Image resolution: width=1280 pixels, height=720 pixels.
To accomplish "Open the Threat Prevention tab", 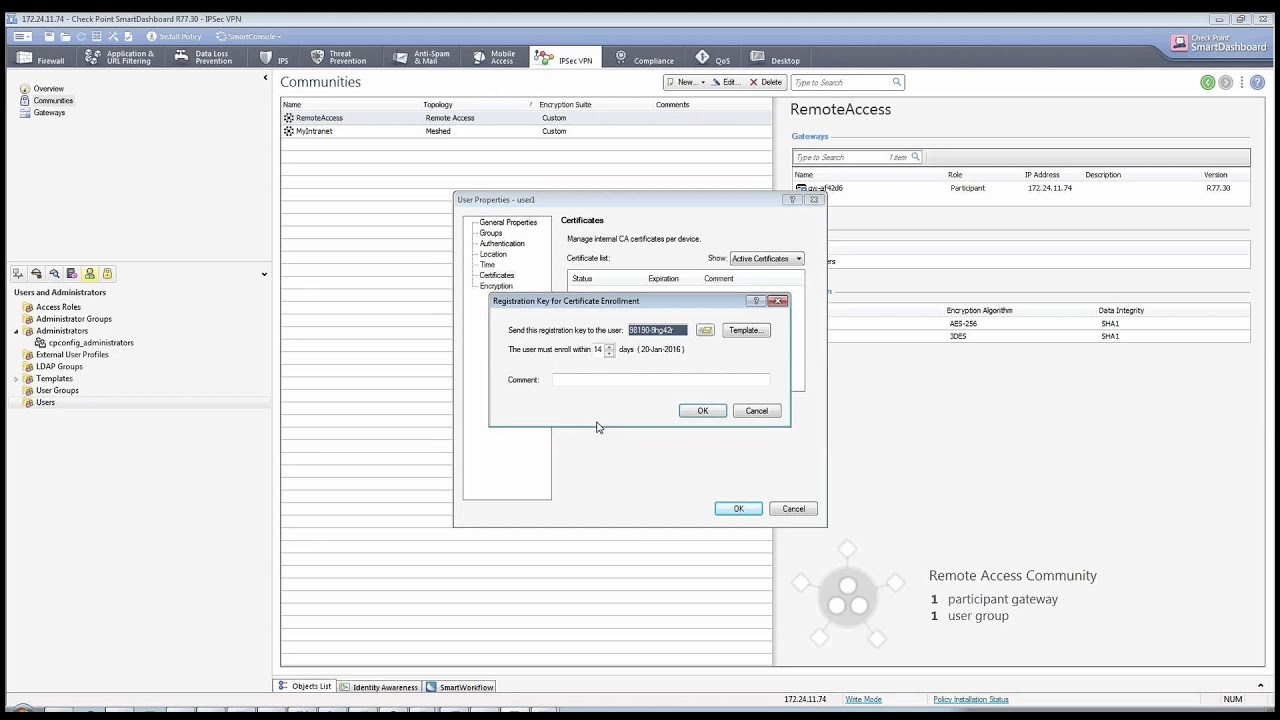I will click(339, 58).
